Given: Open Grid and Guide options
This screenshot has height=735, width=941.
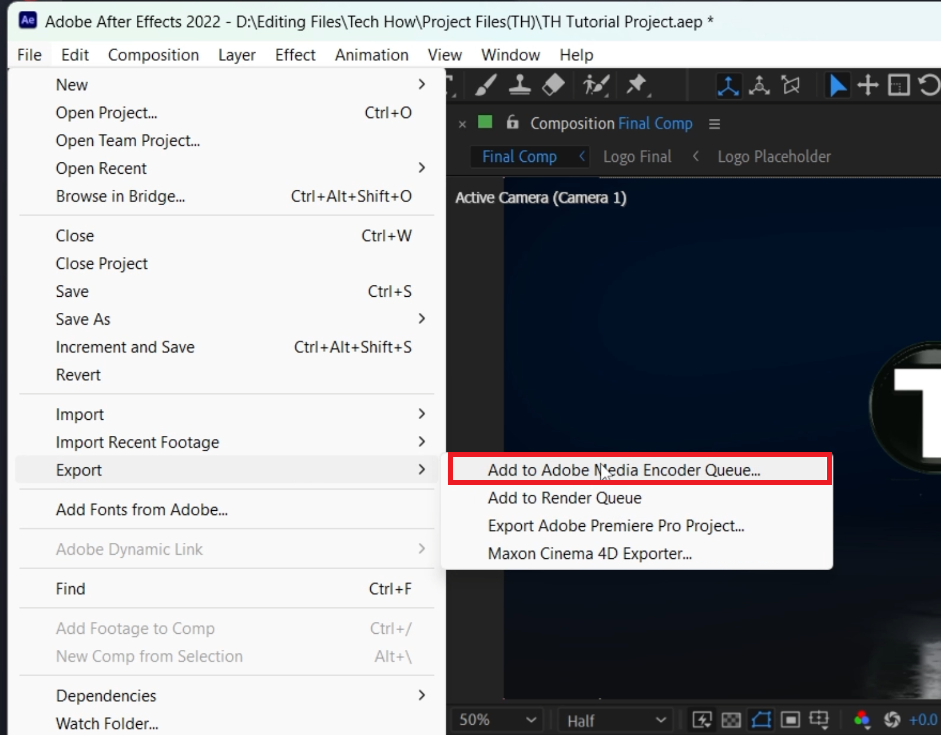Looking at the screenshot, I should pyautogui.click(x=819, y=719).
